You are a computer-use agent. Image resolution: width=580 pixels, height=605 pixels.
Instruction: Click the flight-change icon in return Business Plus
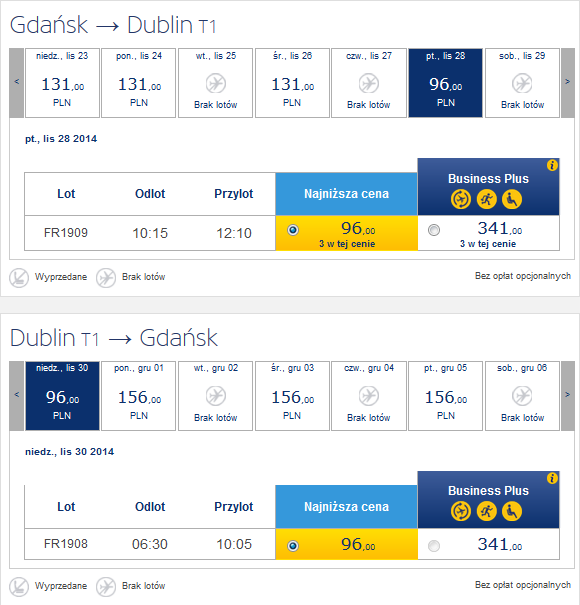461,511
